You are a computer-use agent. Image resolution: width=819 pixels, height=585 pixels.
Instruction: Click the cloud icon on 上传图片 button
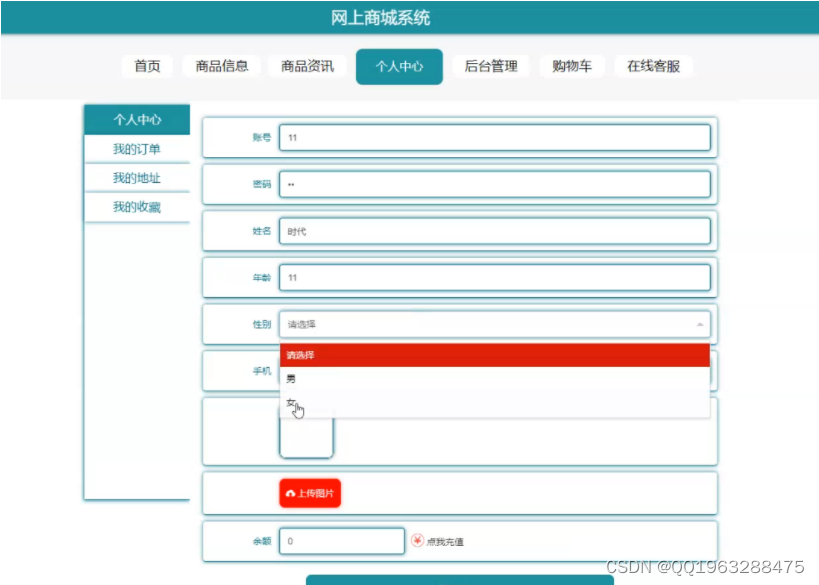coord(288,492)
